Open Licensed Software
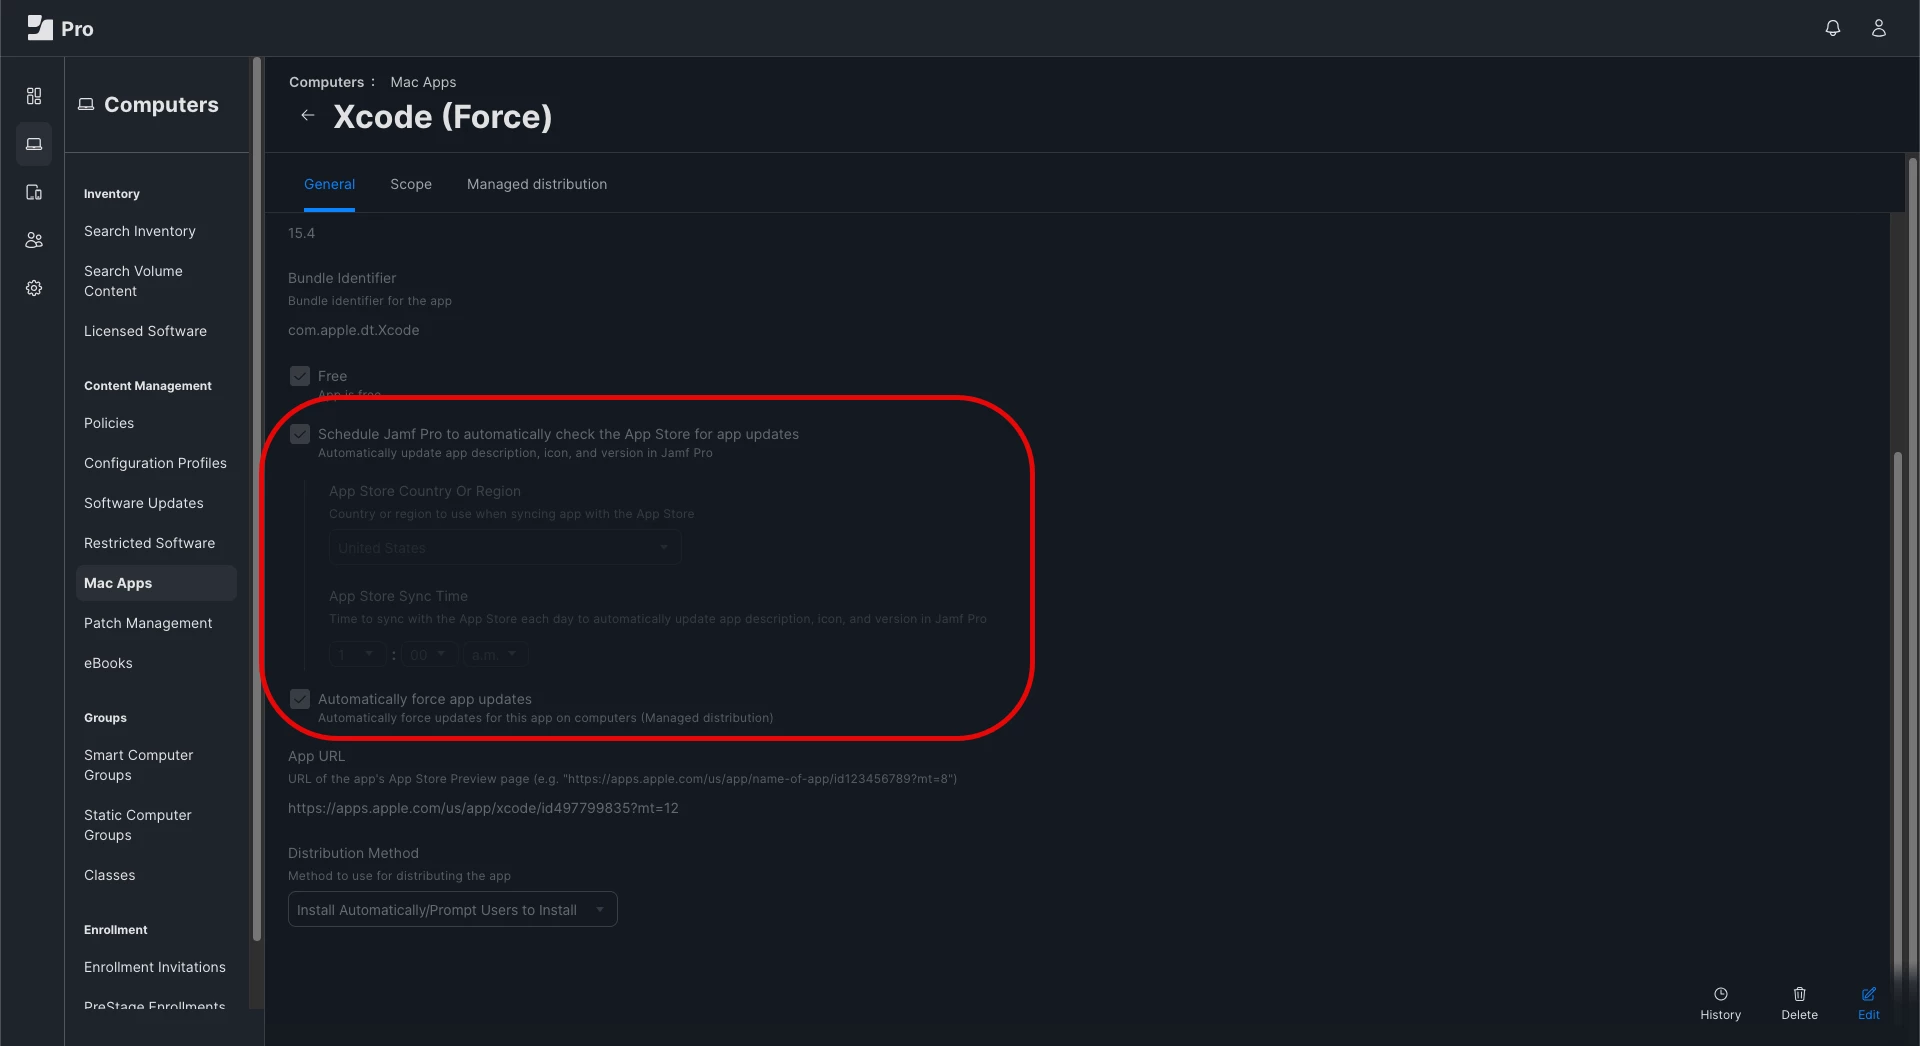Screen dimensions: 1920x1046 pyautogui.click(x=145, y=331)
